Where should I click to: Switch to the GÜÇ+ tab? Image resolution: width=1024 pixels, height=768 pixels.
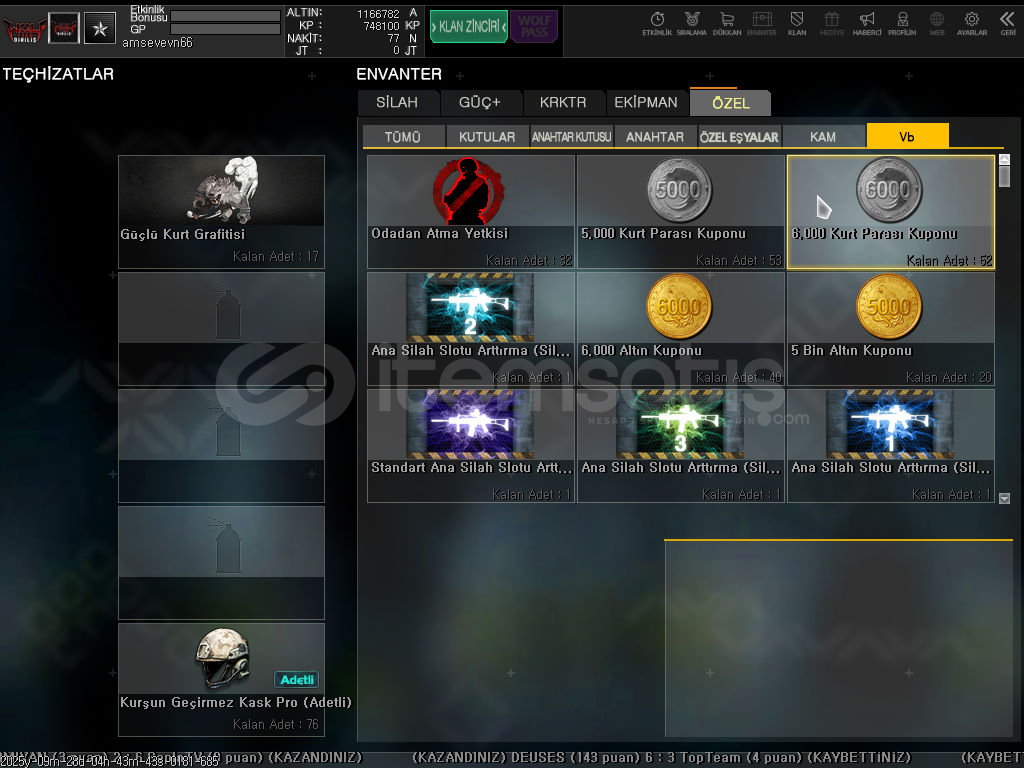pyautogui.click(x=480, y=103)
